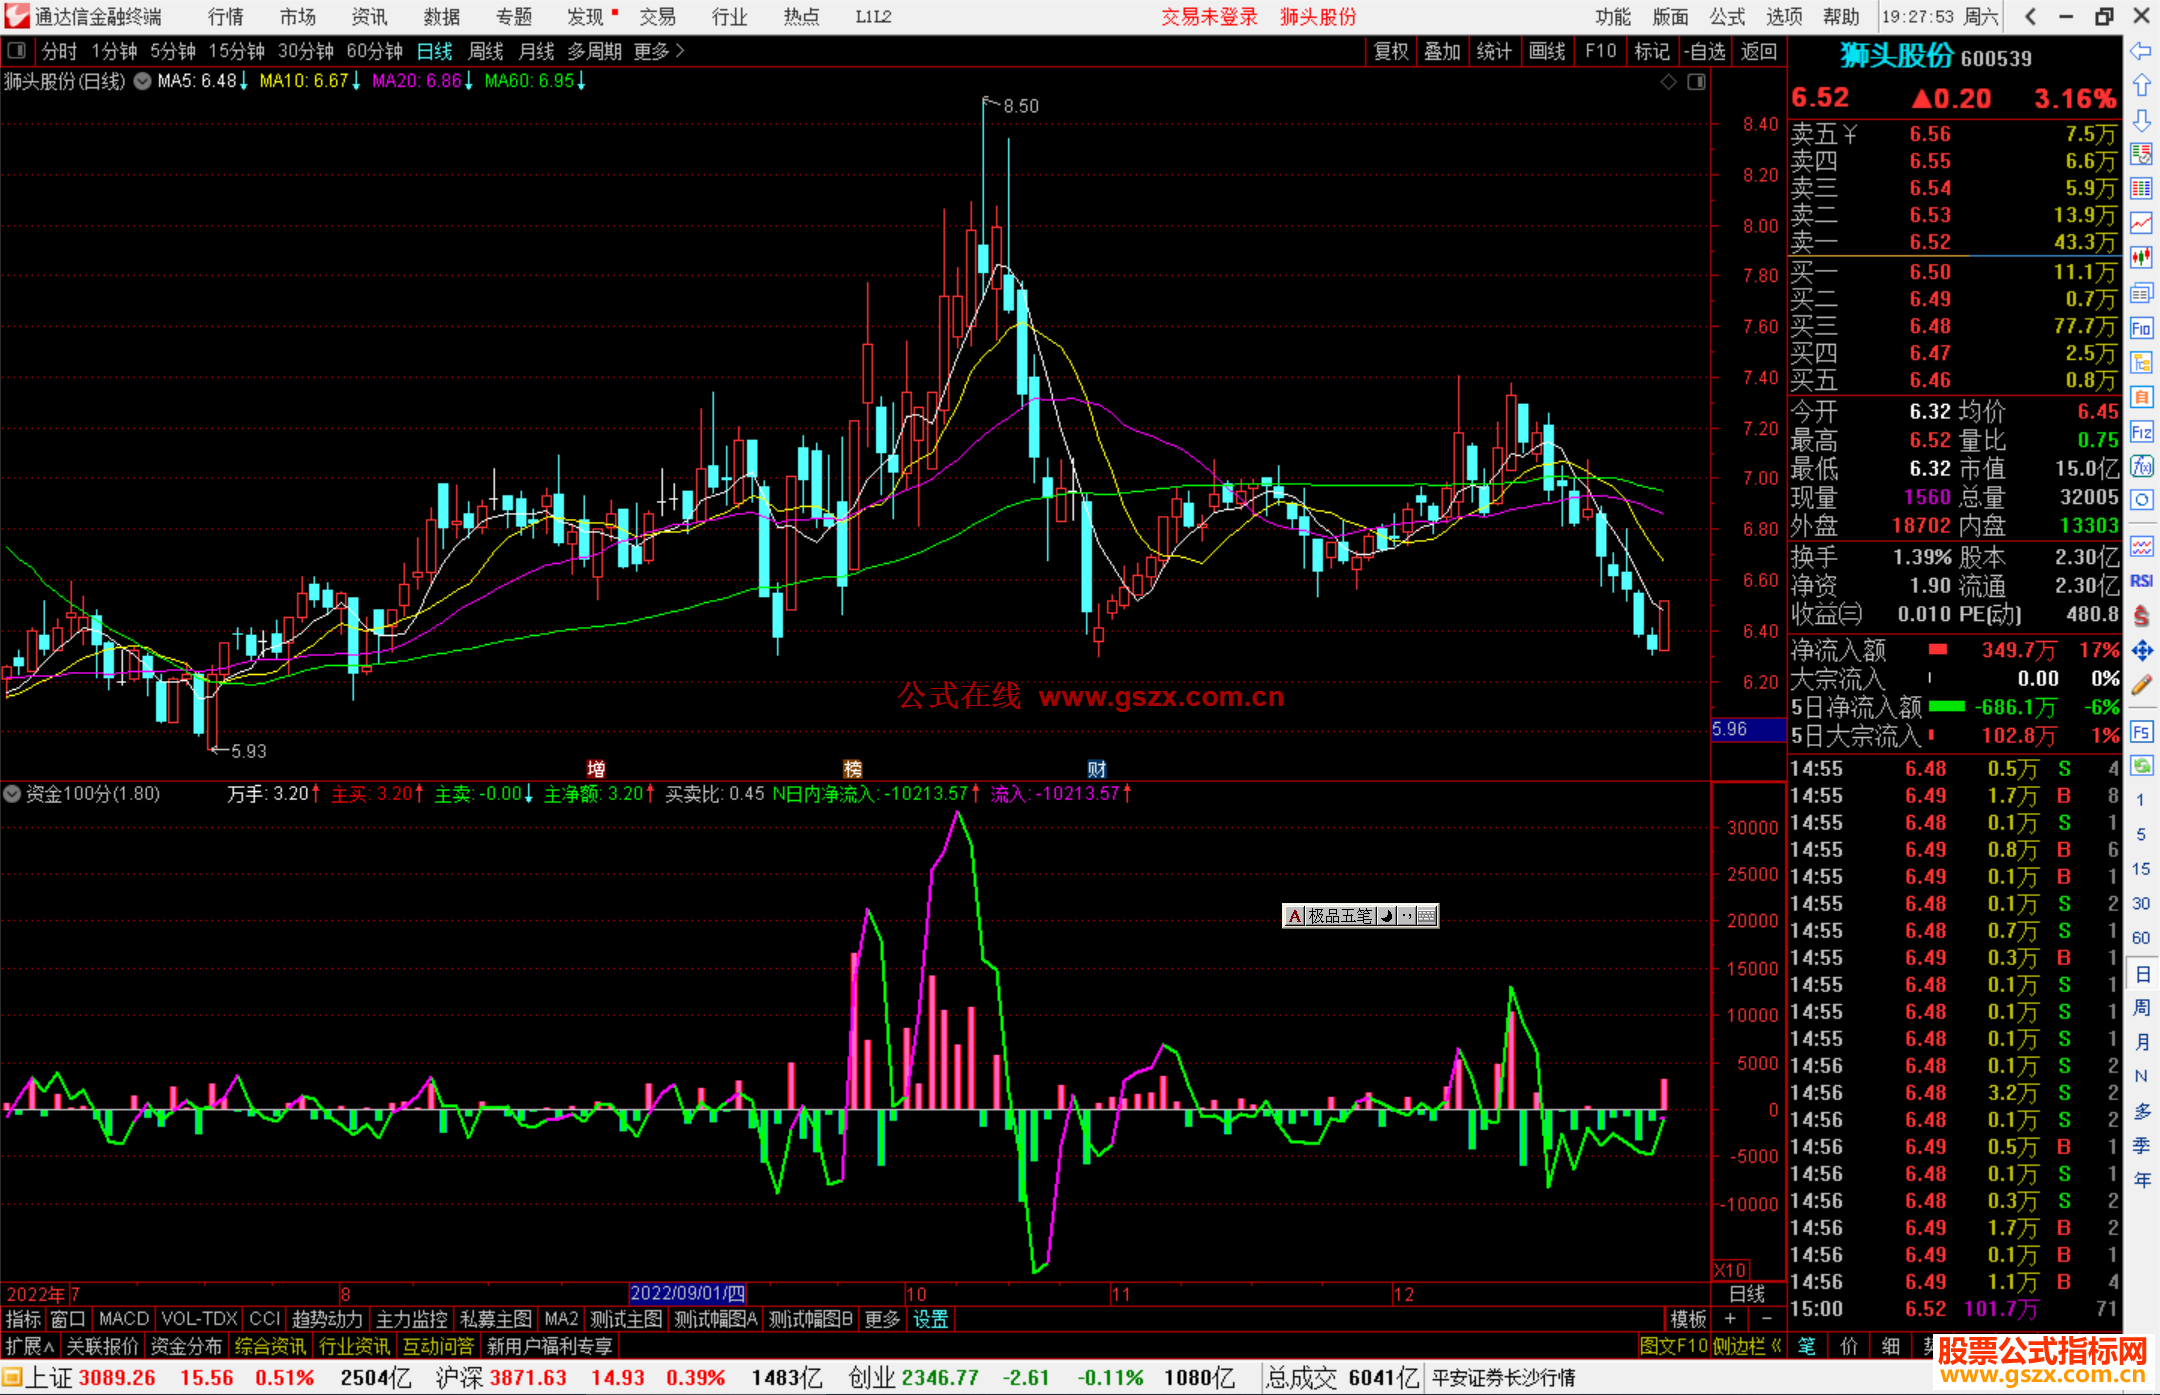The image size is (2160, 1395).
Task: Select the 周 weekly period in sidebar
Action: (2141, 1008)
